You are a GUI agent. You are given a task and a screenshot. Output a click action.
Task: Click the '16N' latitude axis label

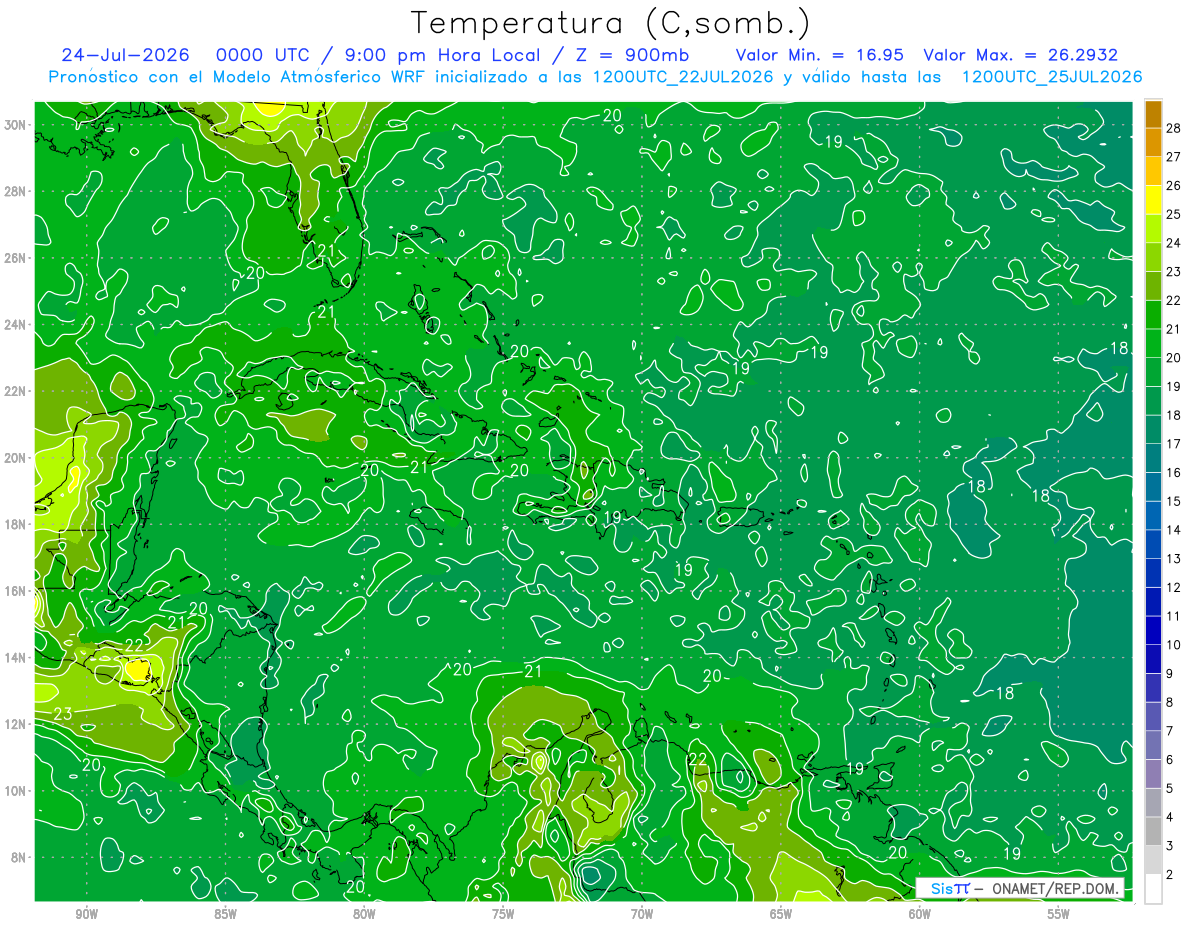(x=17, y=591)
